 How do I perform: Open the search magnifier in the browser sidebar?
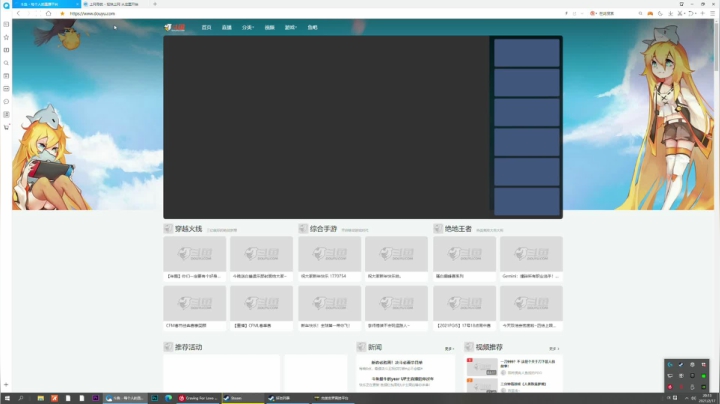coord(6,63)
